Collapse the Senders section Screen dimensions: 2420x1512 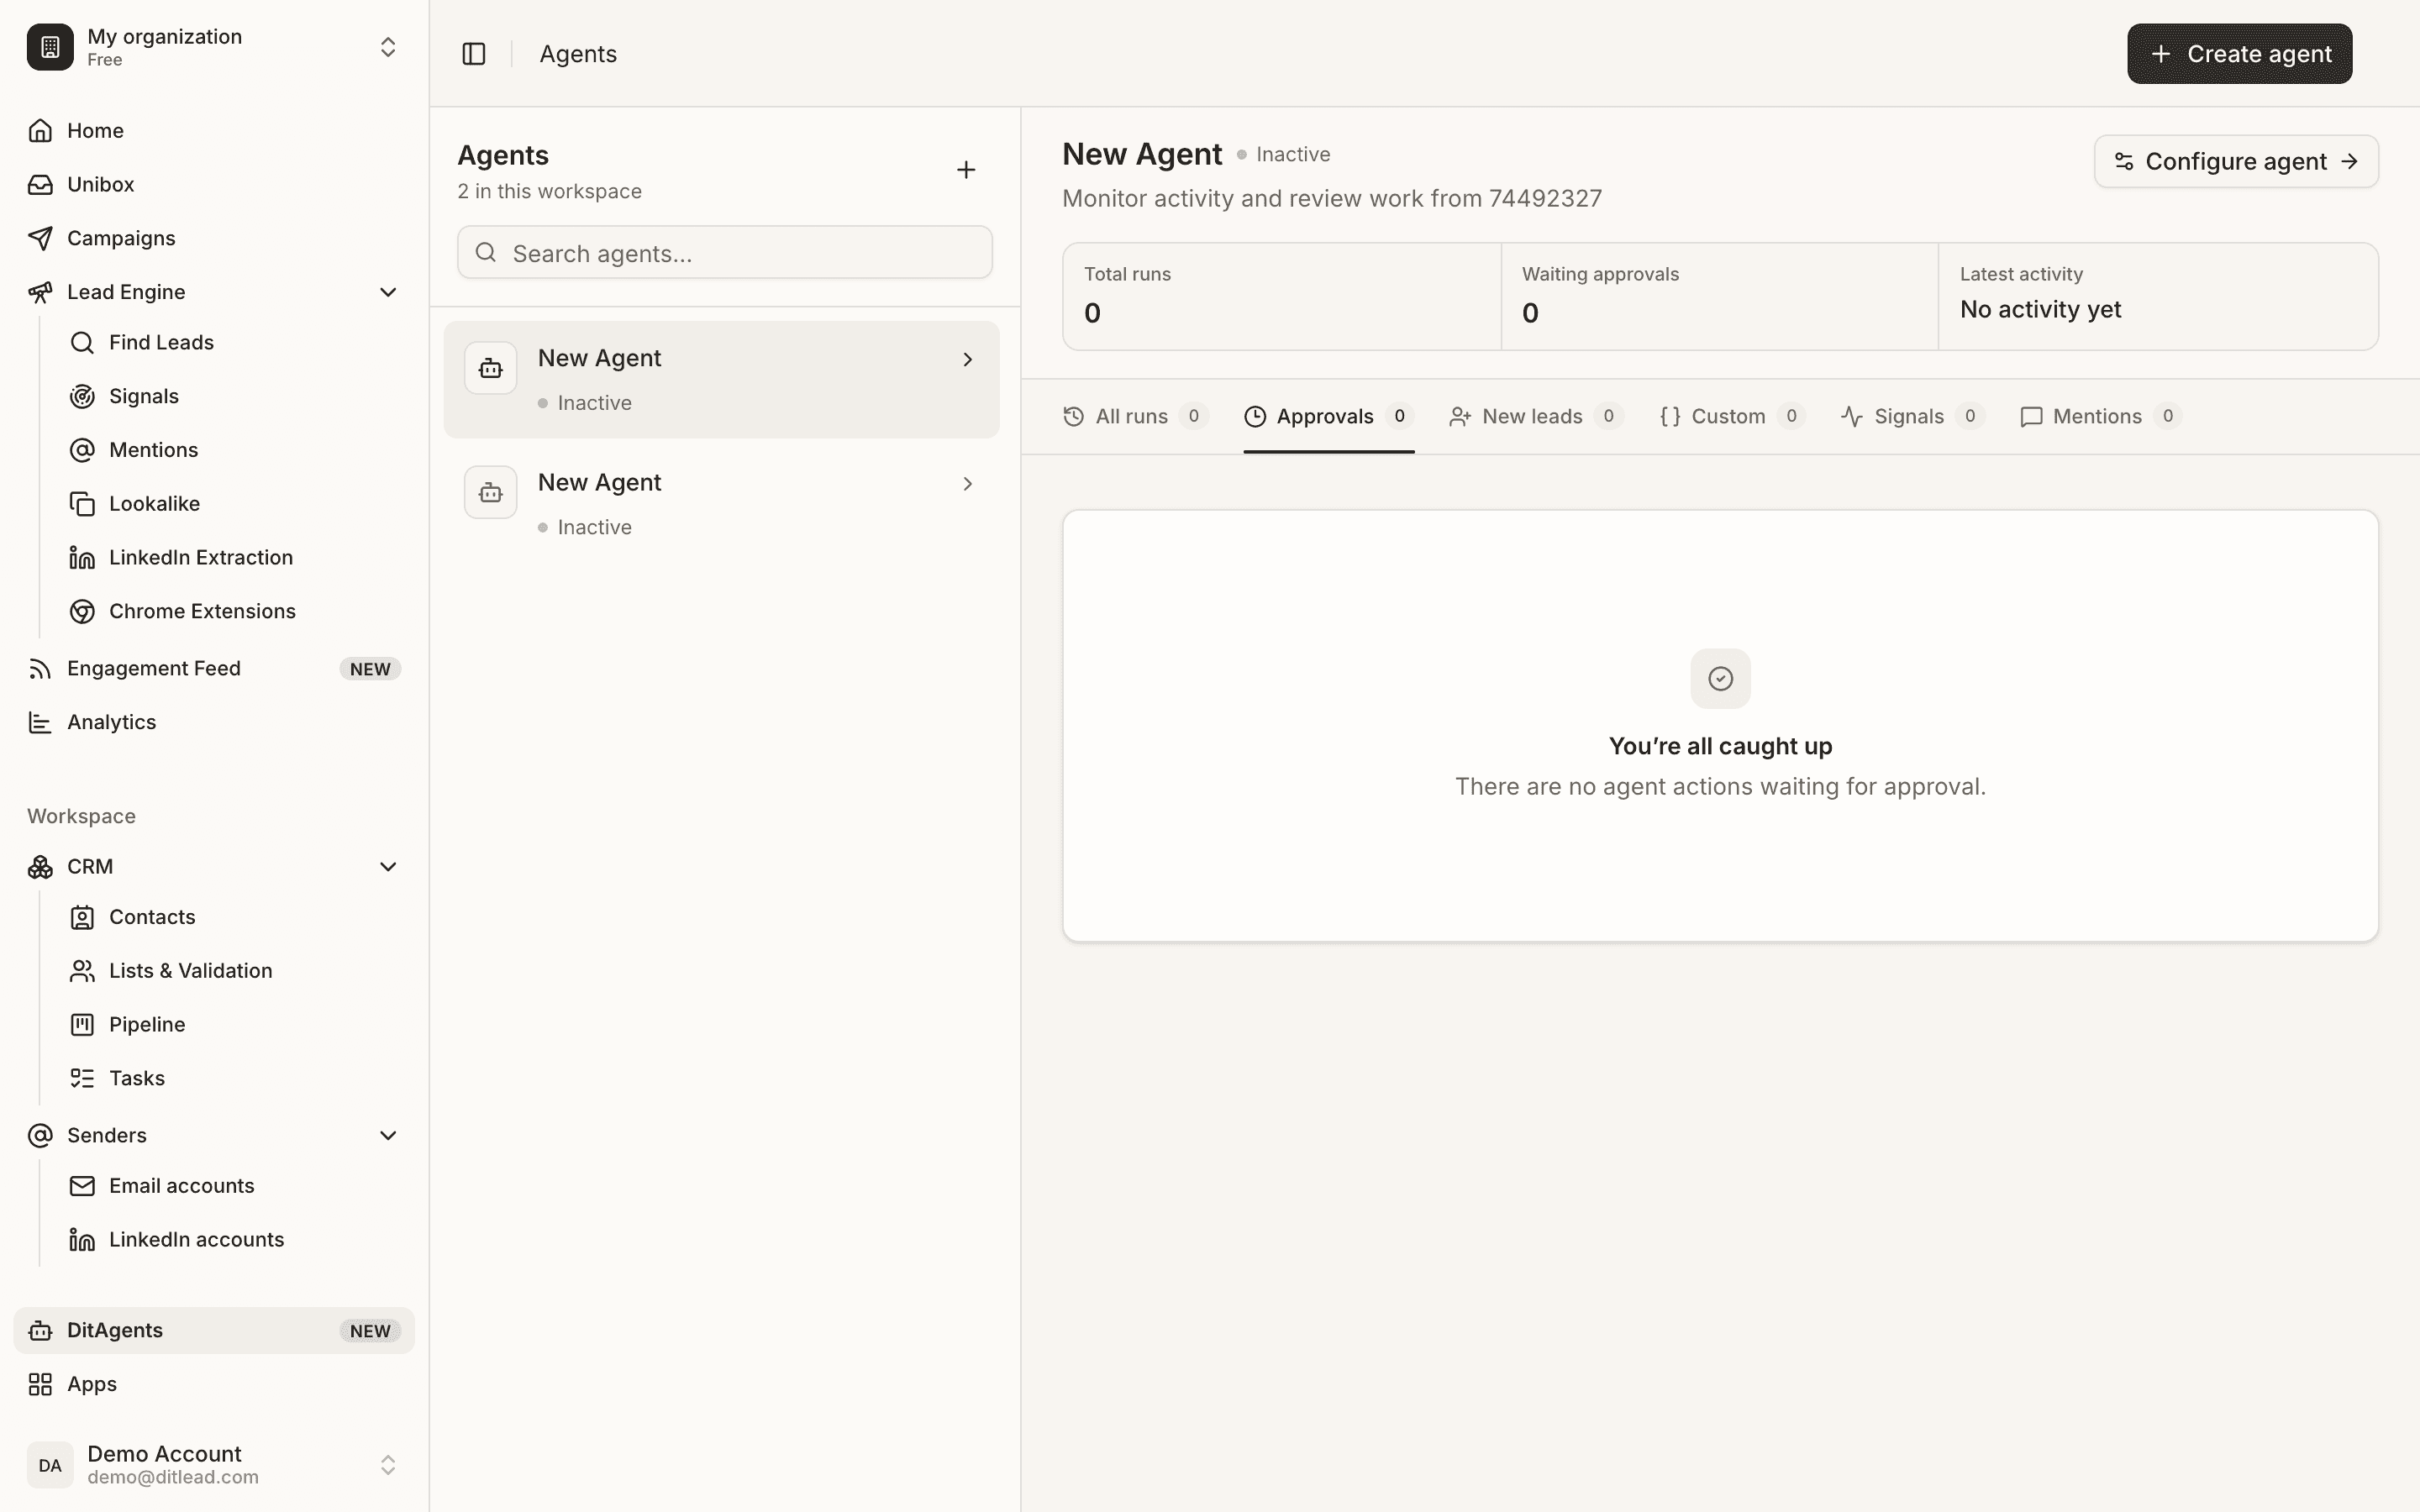coord(388,1136)
